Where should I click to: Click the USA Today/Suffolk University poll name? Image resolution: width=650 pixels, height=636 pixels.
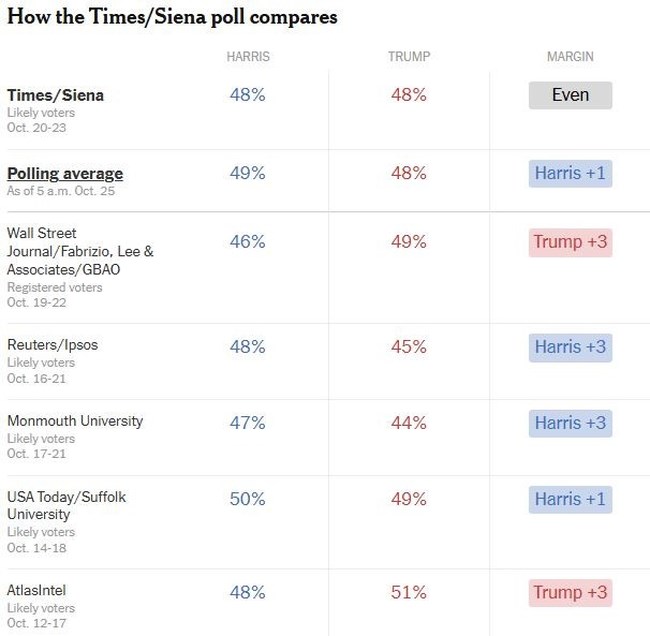66,505
